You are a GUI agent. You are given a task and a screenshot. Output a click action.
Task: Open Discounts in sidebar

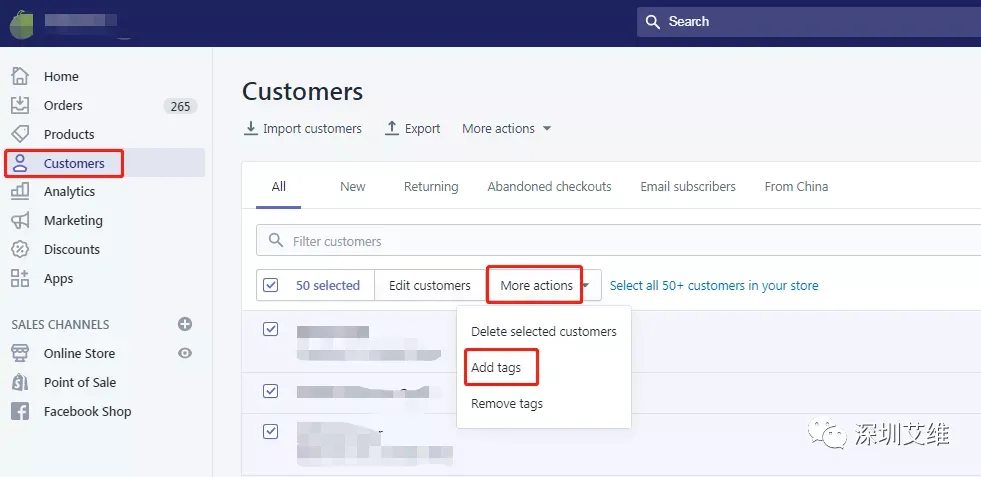pos(72,249)
